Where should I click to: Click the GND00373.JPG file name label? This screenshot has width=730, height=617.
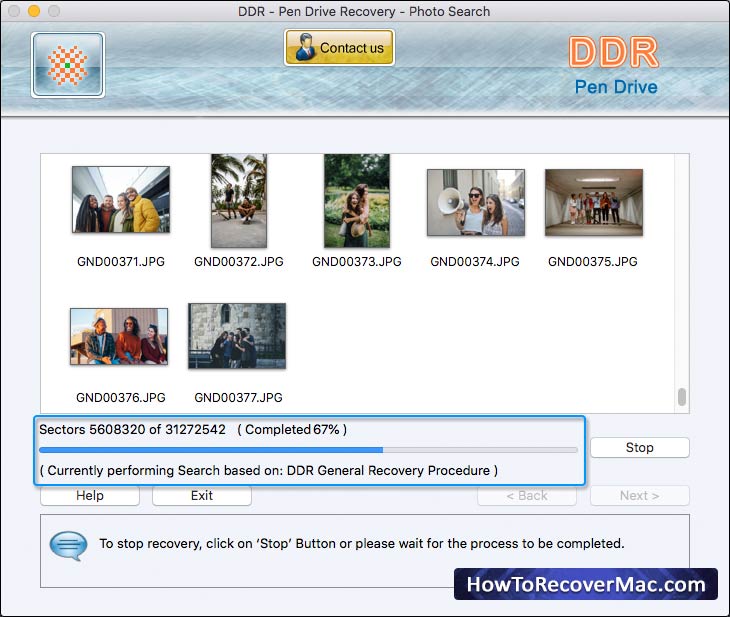click(x=357, y=262)
